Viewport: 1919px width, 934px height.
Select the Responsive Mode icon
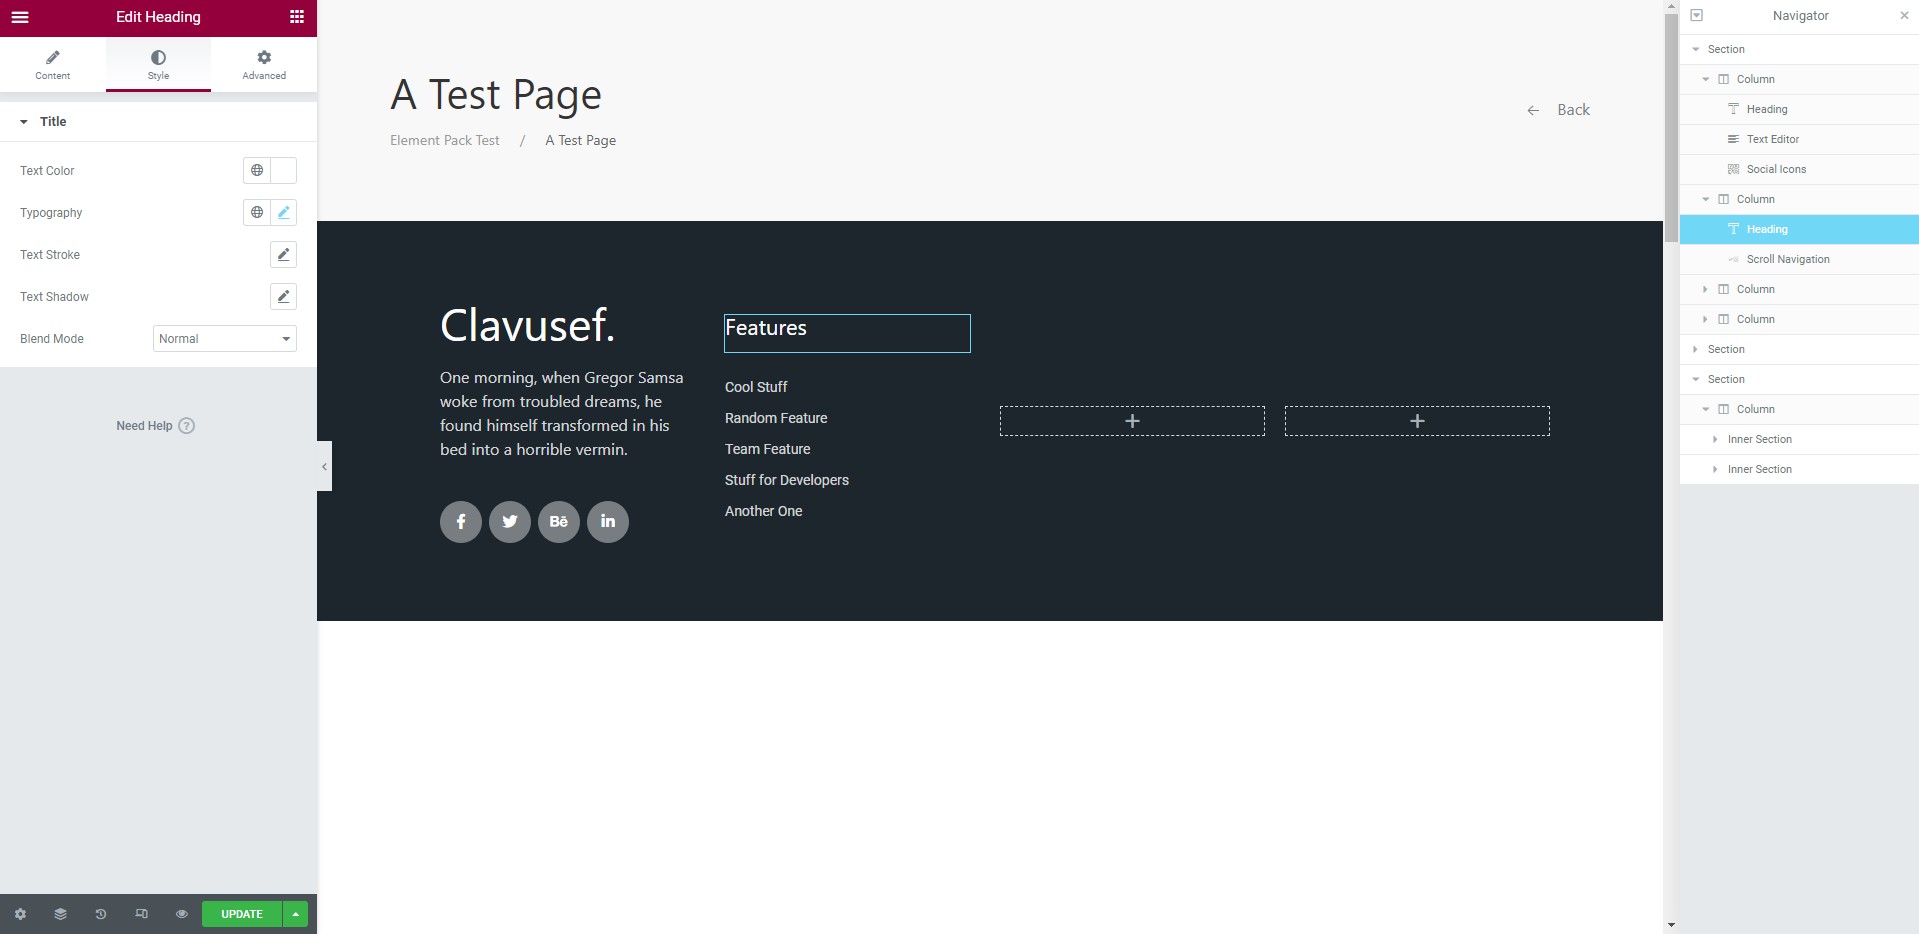pos(141,913)
